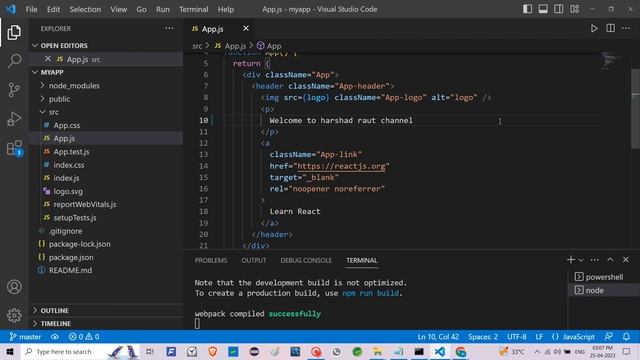Click the code minimap

point(610,61)
